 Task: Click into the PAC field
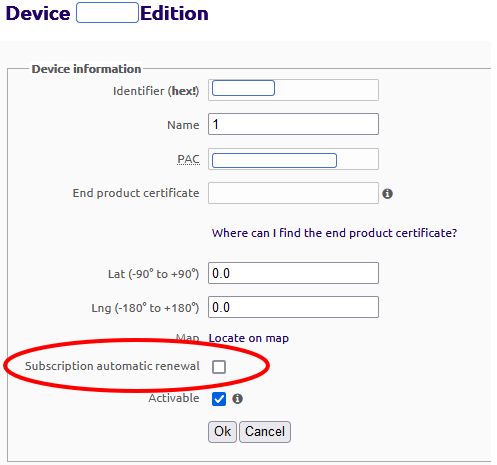293,159
